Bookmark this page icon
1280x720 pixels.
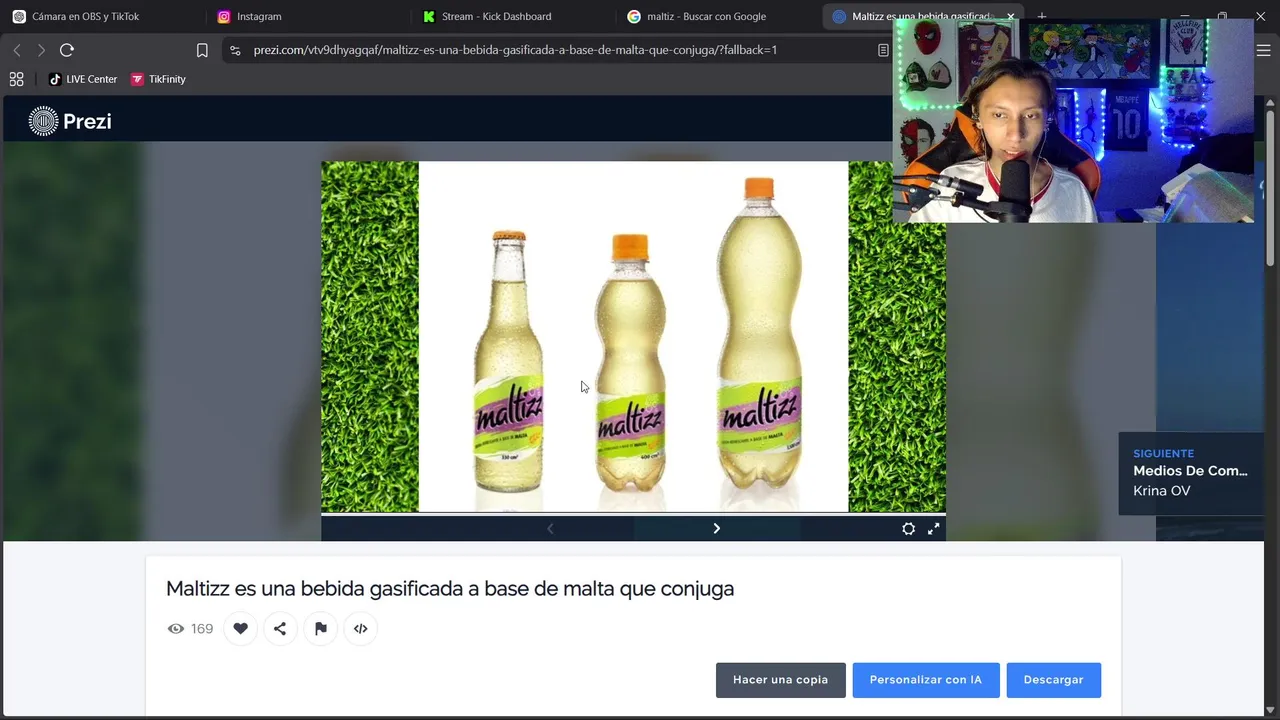pyautogui.click(x=202, y=50)
